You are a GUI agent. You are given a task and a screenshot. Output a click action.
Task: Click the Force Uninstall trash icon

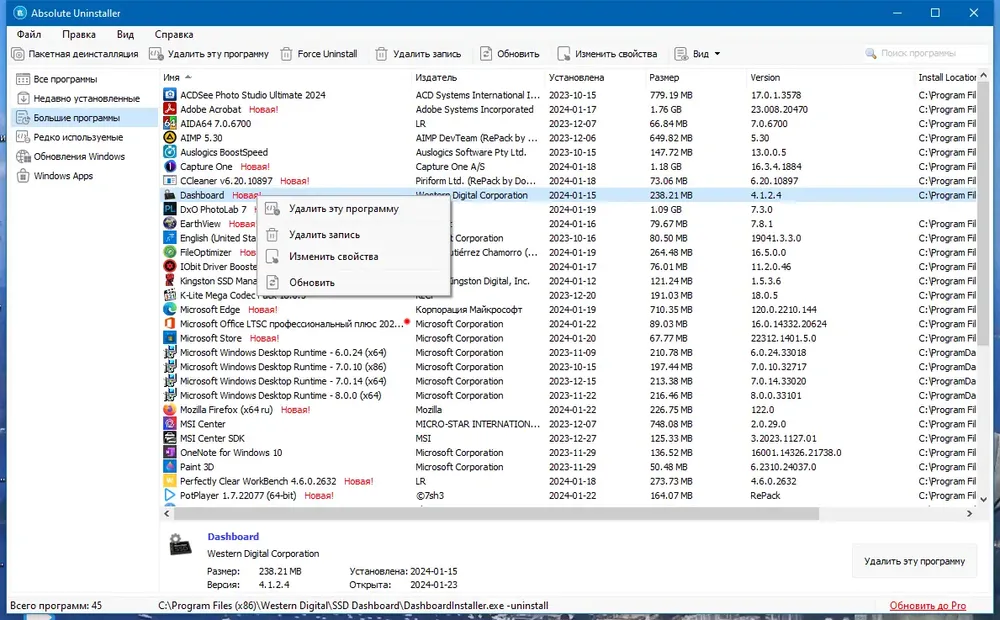click(x=286, y=54)
